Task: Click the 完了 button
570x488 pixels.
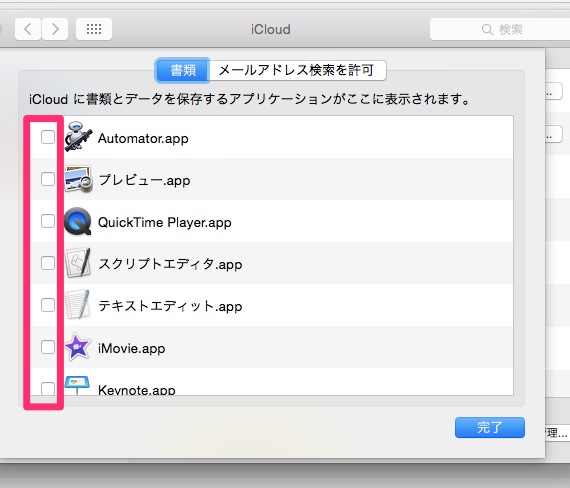Action: pos(490,427)
